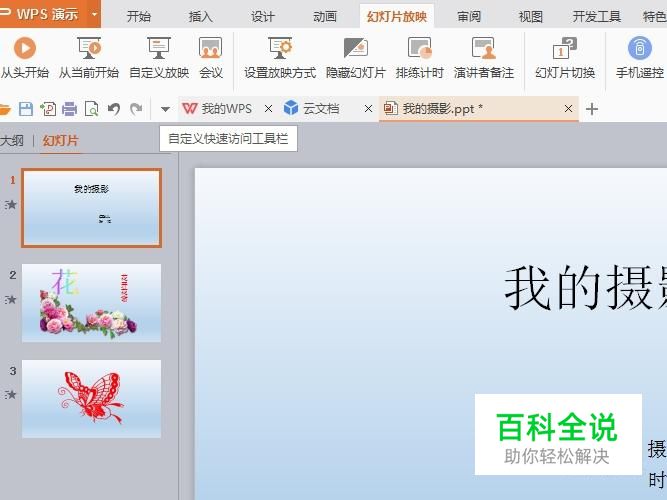Click the export PDF icon in quick toolbar
This screenshot has height=500, width=667.
pyautogui.click(x=48, y=109)
